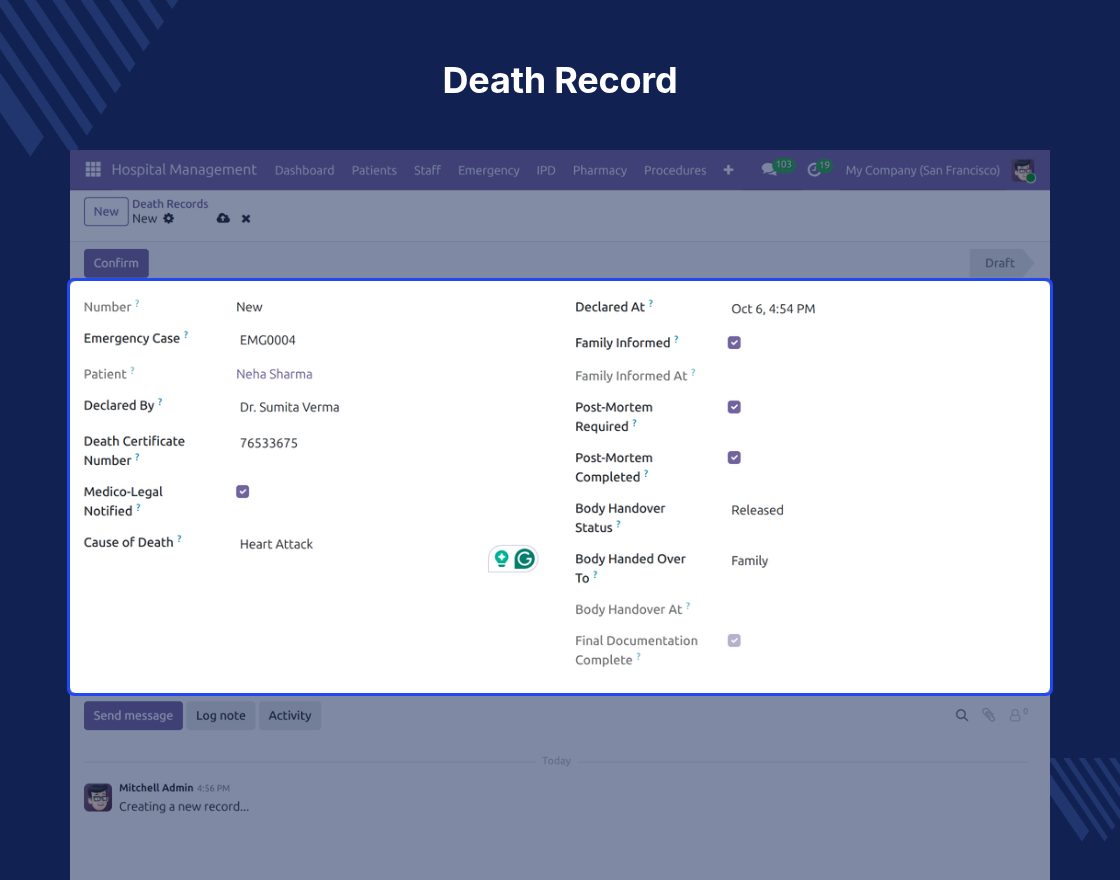Viewport: 1120px width, 880px height.
Task: Open the My Company (San Francisco) switcher
Action: (922, 170)
